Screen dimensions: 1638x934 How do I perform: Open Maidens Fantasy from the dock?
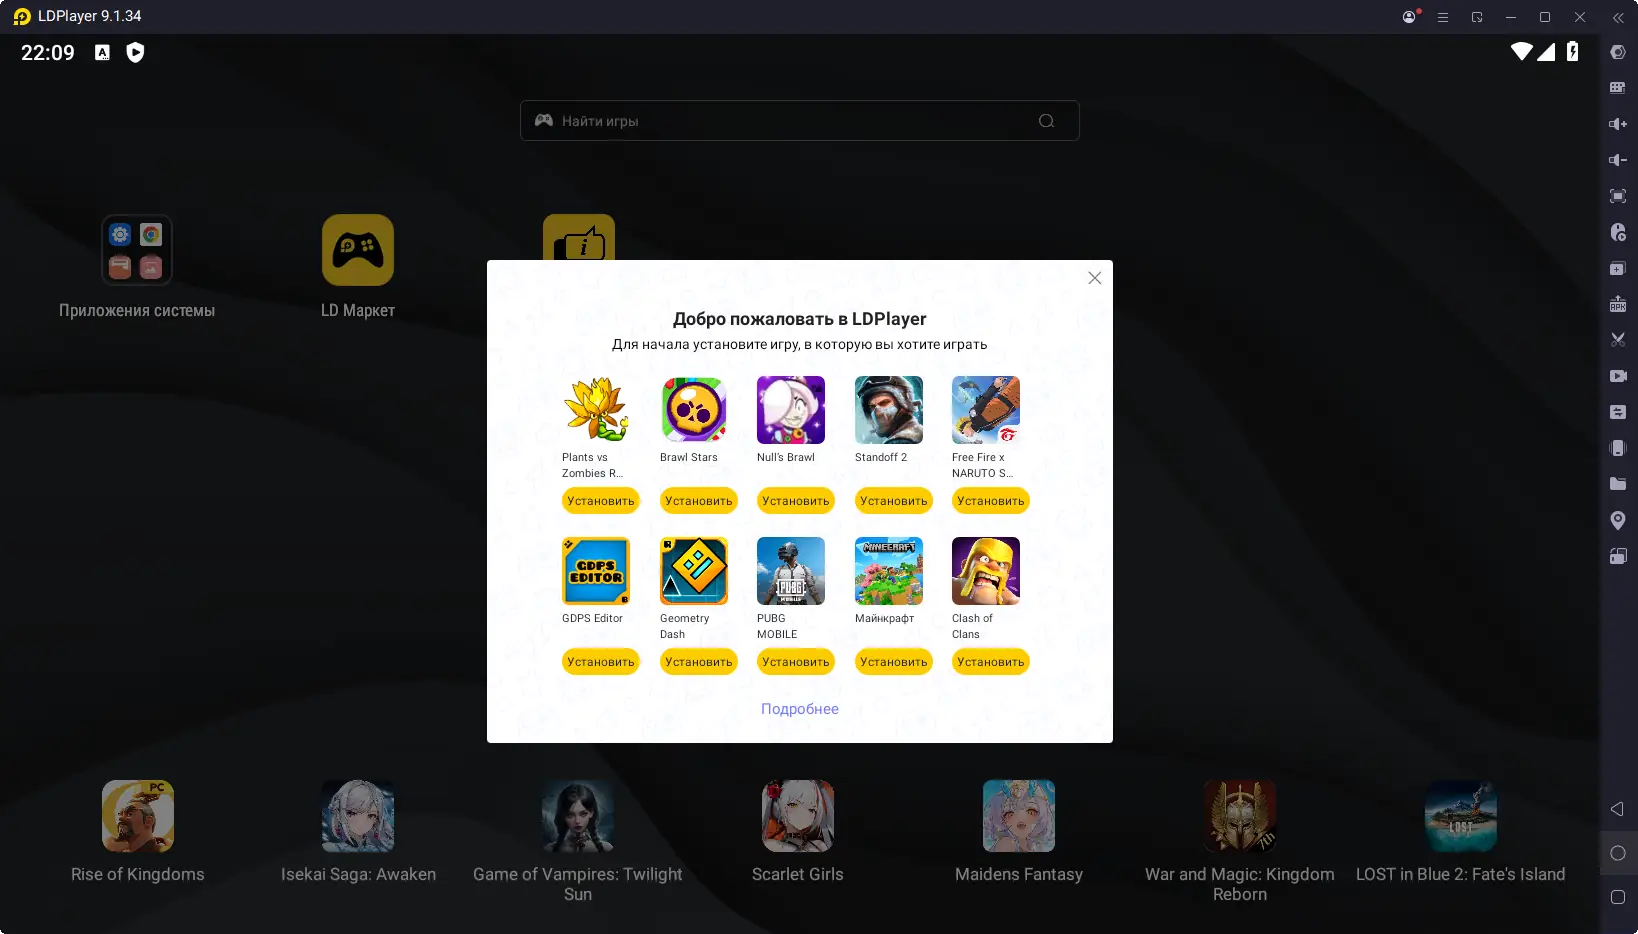pos(1019,816)
